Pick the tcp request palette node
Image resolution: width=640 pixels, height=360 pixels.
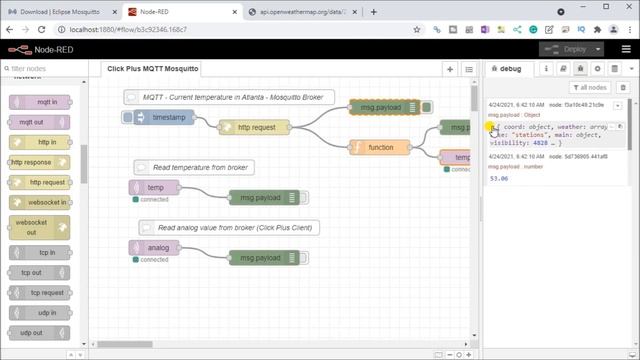(x=39, y=293)
